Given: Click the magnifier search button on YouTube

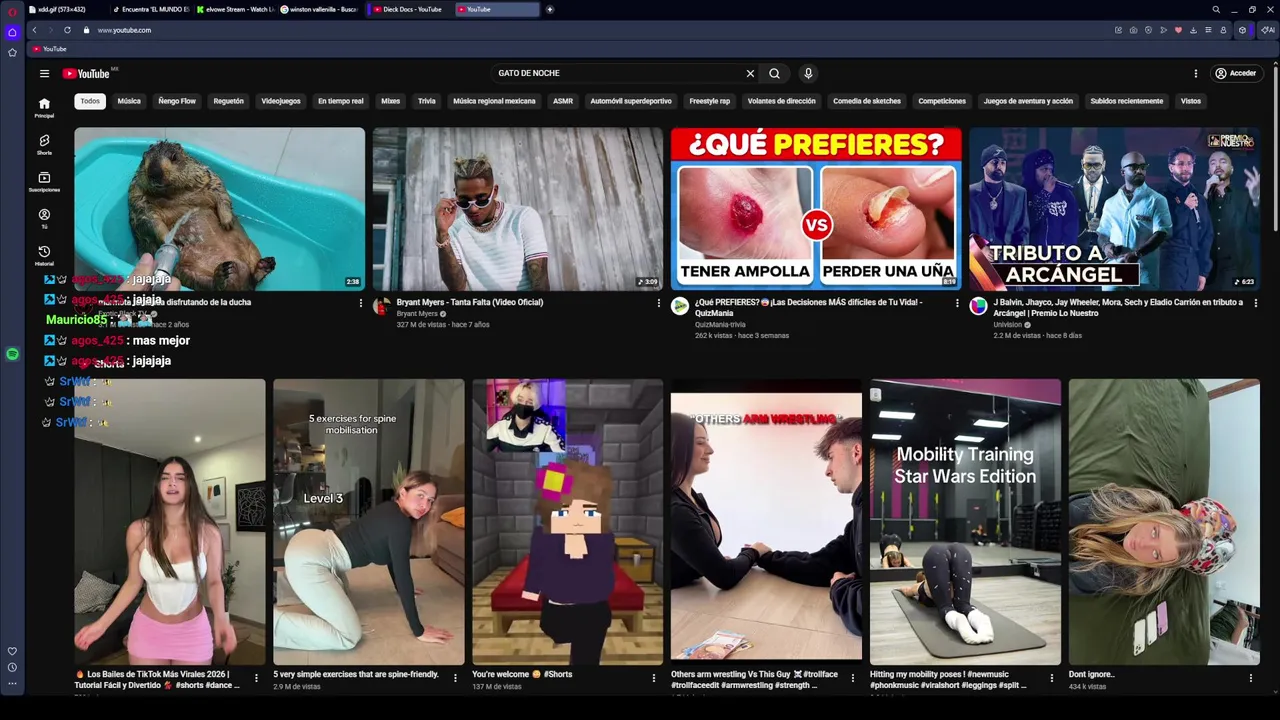Looking at the screenshot, I should (774, 73).
